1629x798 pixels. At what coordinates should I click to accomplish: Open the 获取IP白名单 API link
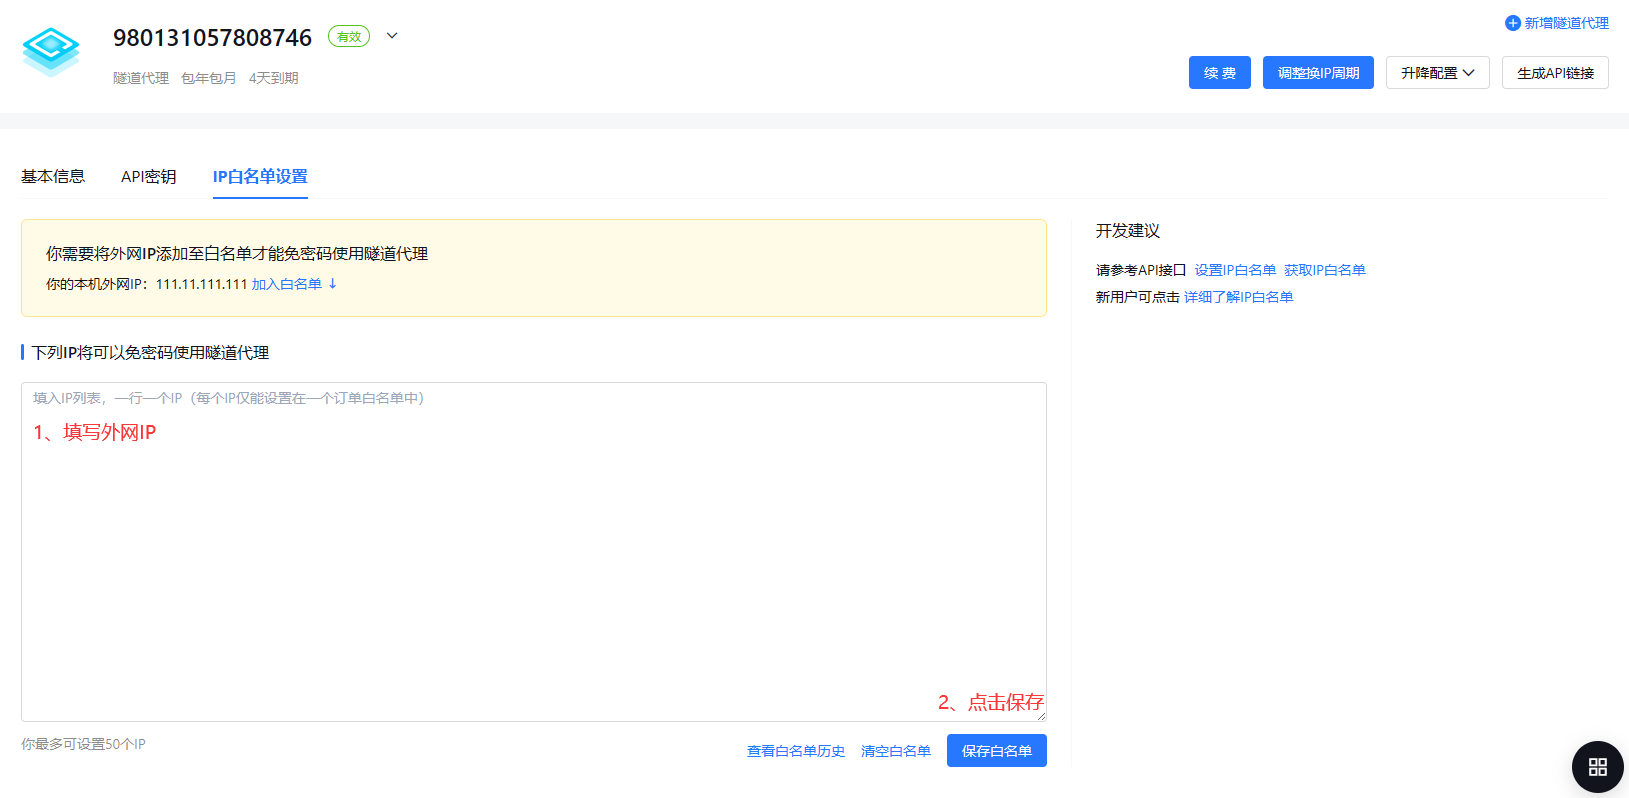coord(1324,270)
